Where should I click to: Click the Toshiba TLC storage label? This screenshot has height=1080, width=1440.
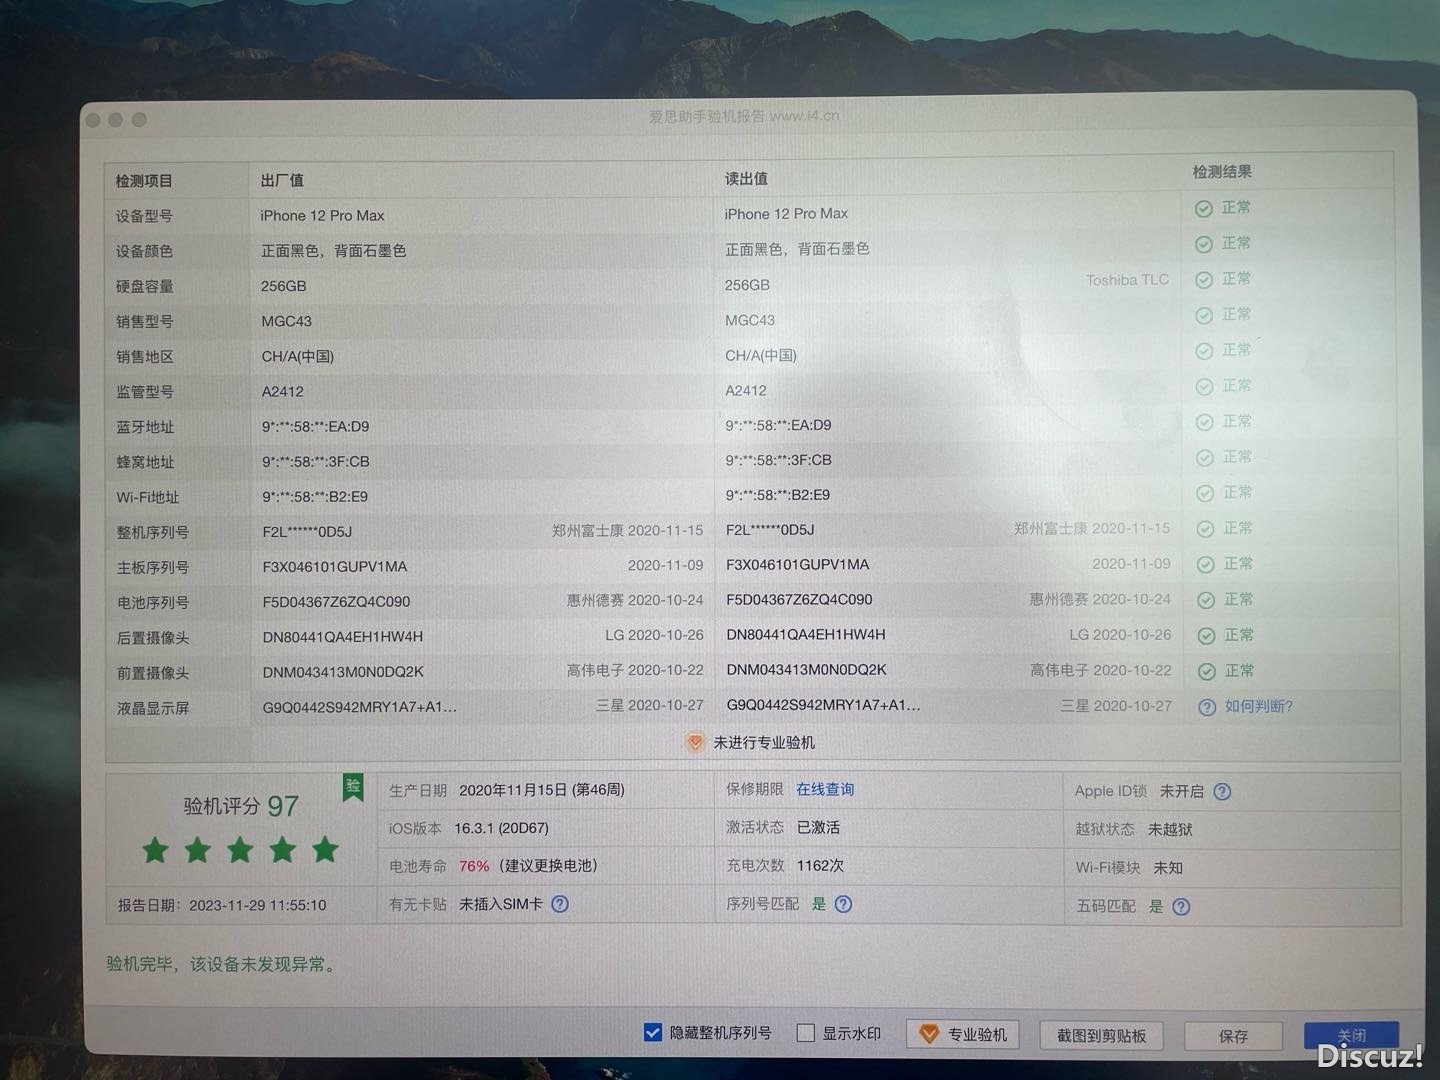tap(1127, 280)
